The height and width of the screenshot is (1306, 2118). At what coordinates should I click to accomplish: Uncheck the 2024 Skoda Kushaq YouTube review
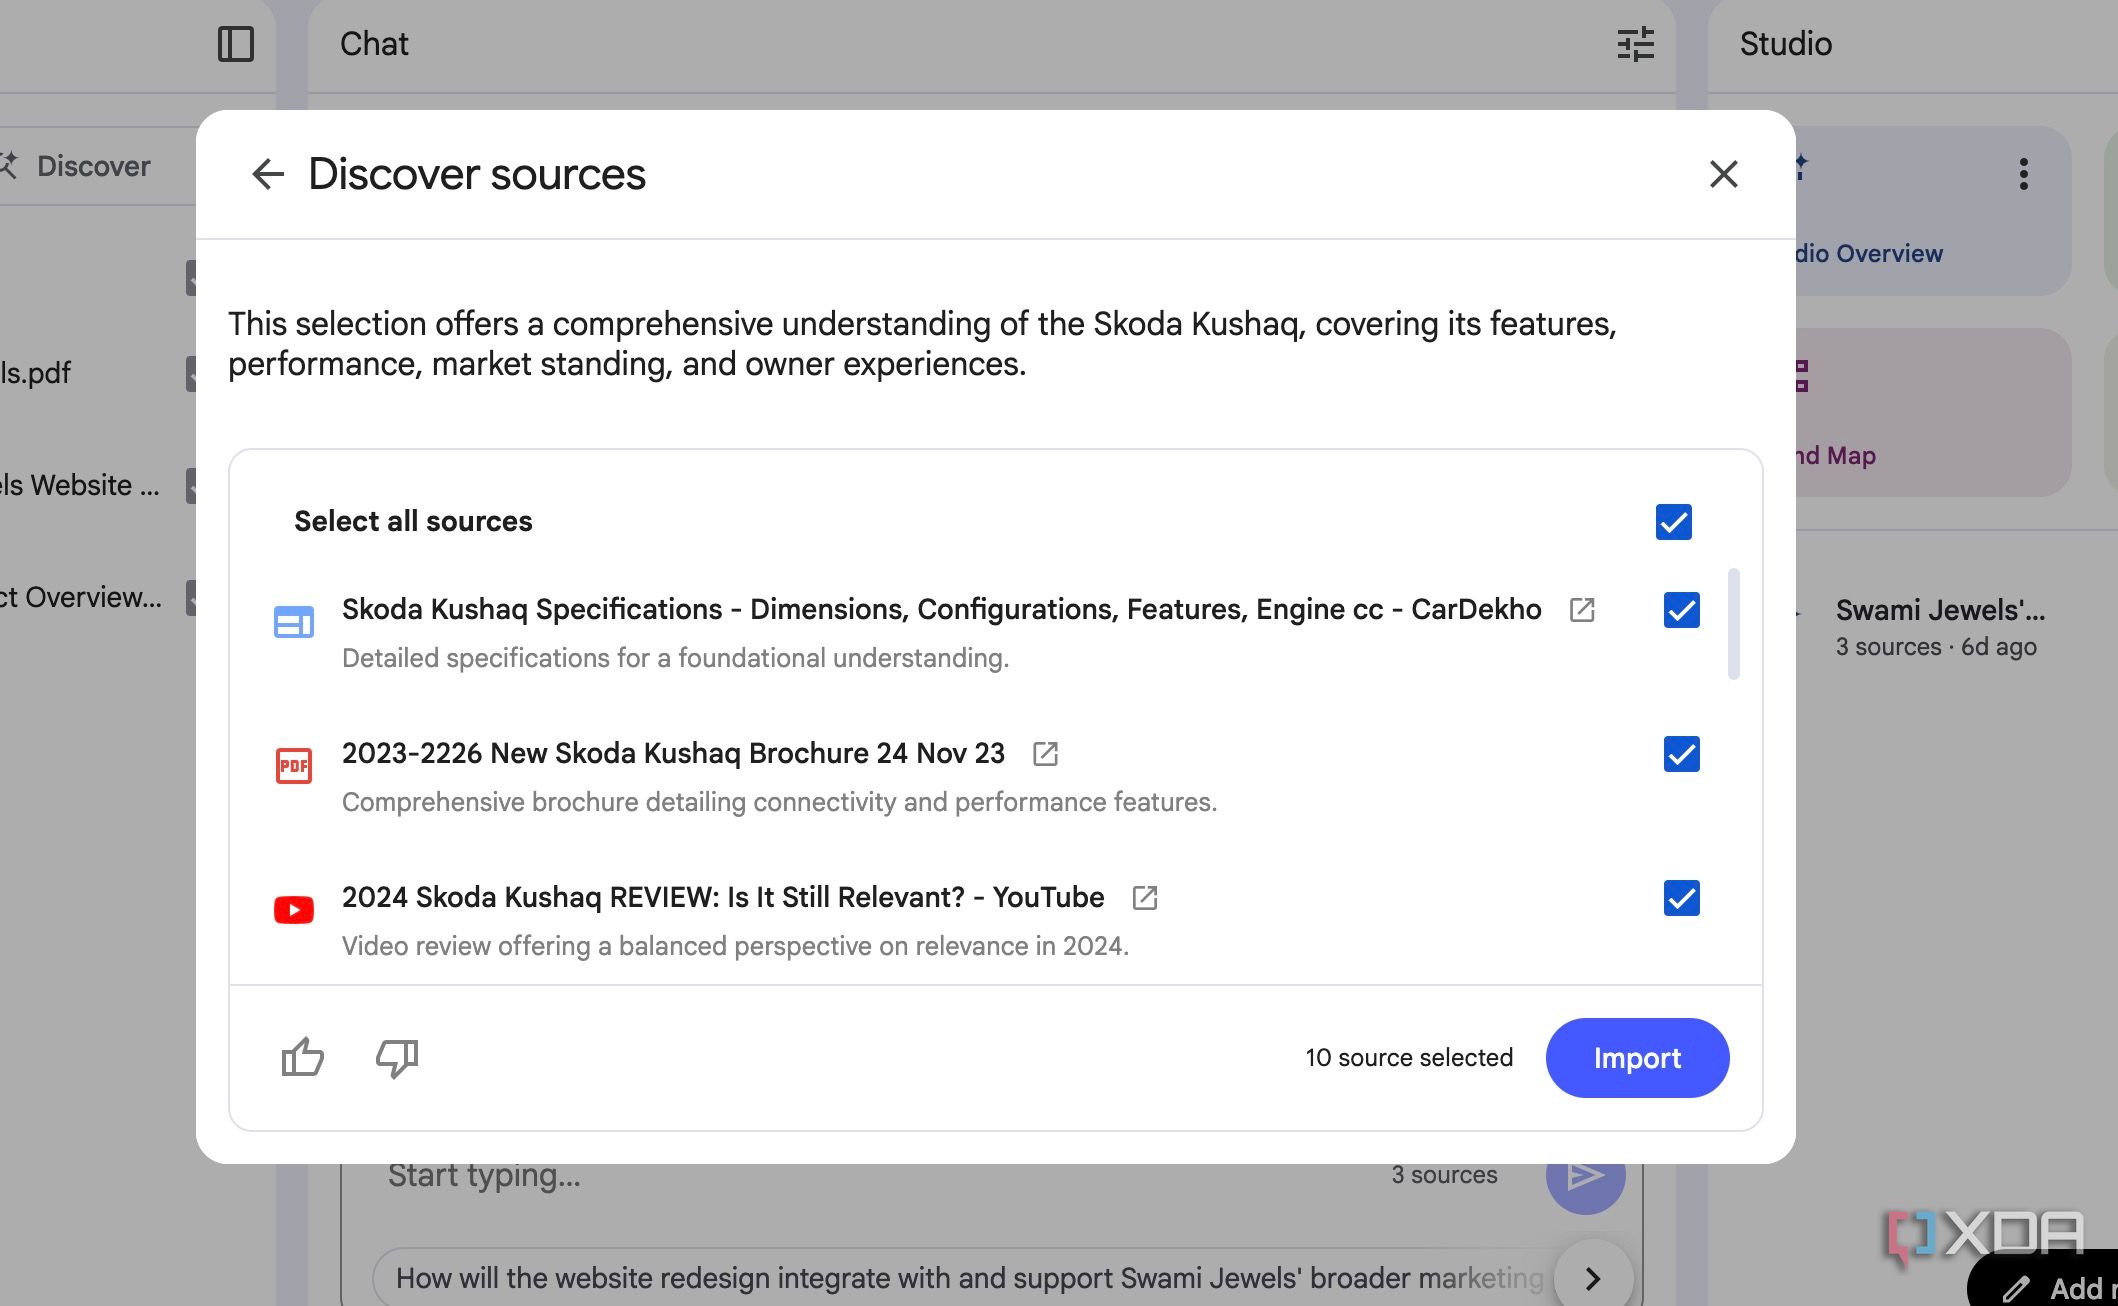(x=1681, y=899)
